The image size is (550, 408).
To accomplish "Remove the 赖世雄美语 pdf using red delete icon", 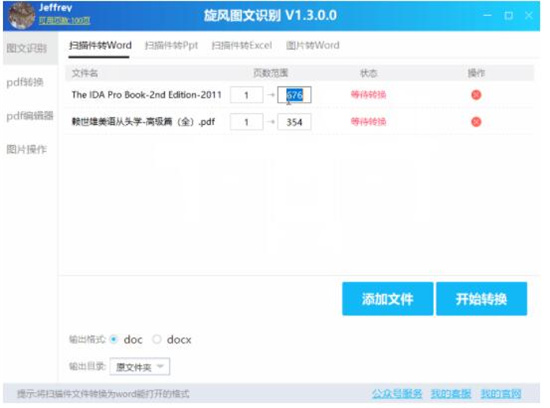I will pos(476,122).
